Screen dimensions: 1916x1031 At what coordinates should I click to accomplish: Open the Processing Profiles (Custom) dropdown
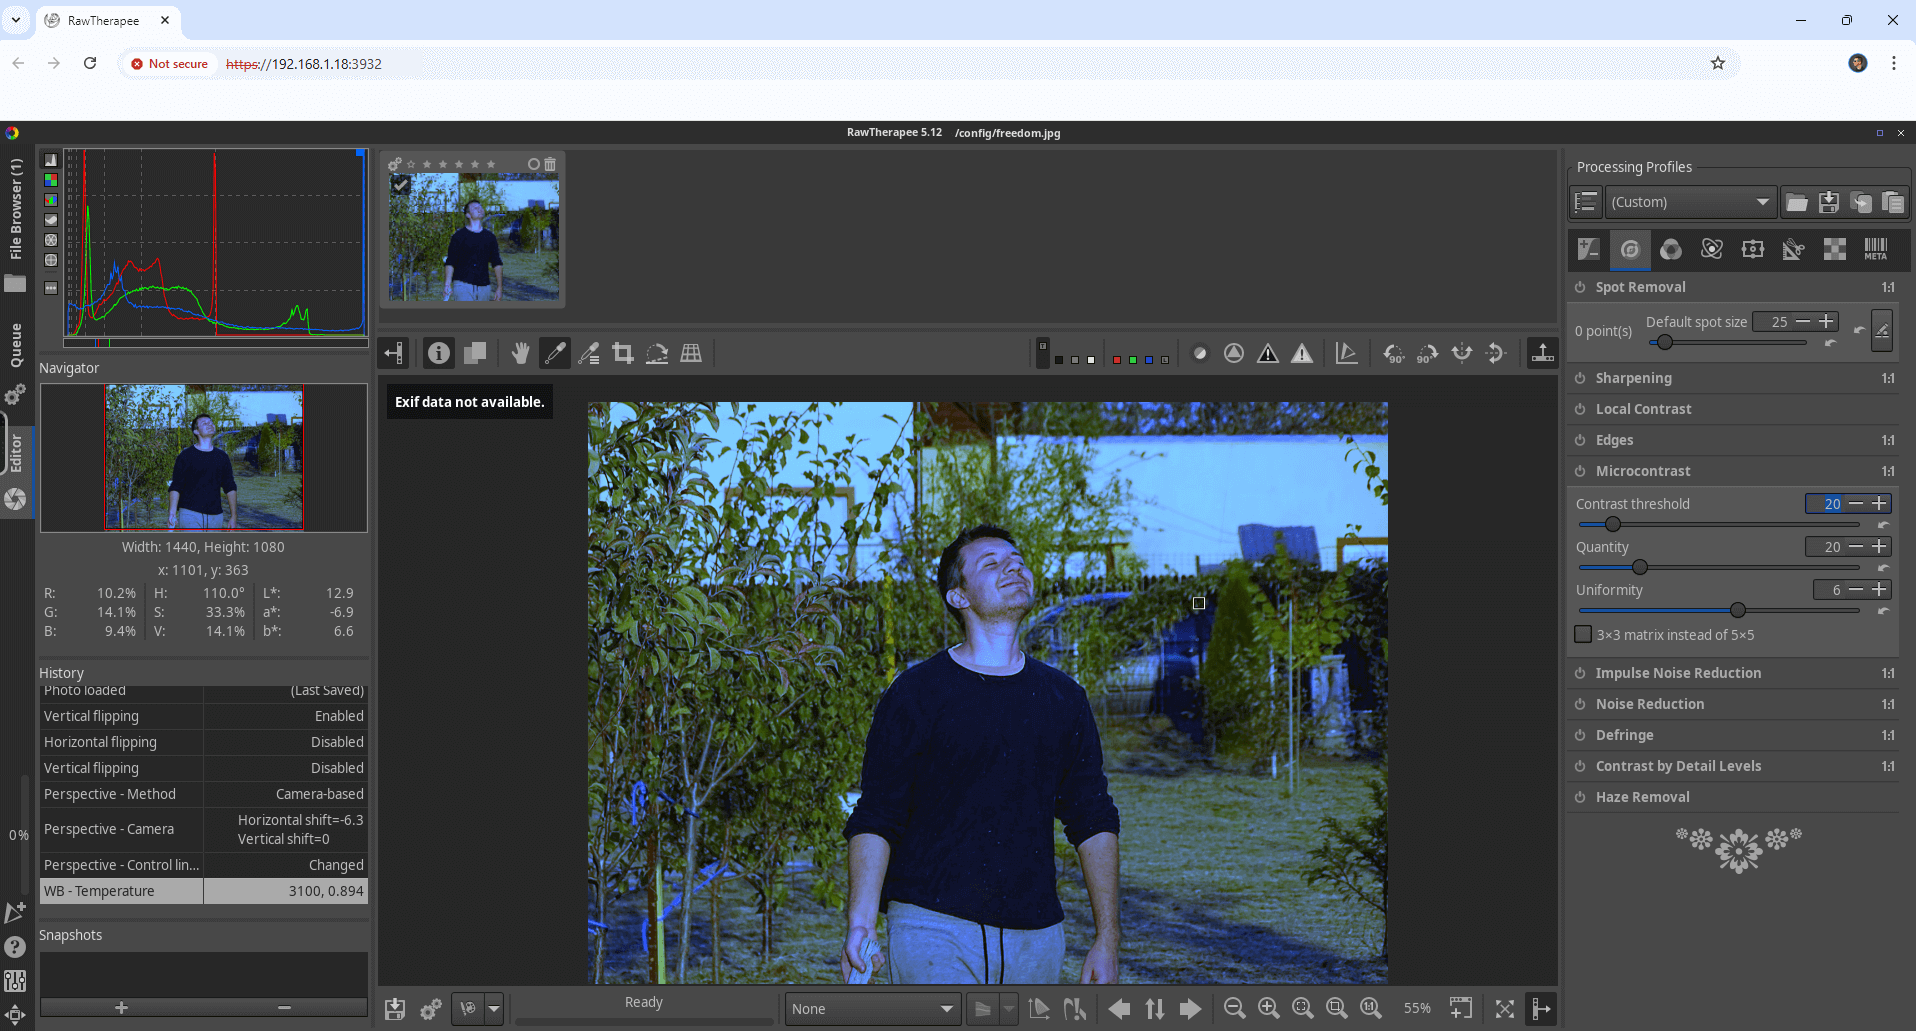pos(1690,202)
